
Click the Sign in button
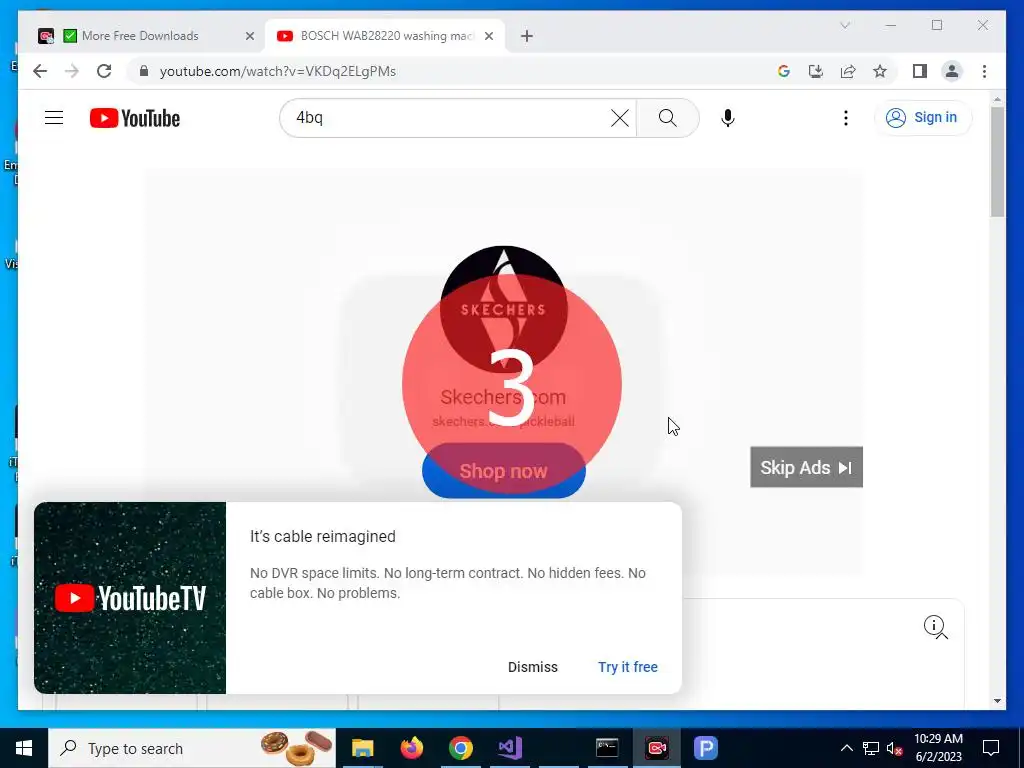[x=923, y=118]
